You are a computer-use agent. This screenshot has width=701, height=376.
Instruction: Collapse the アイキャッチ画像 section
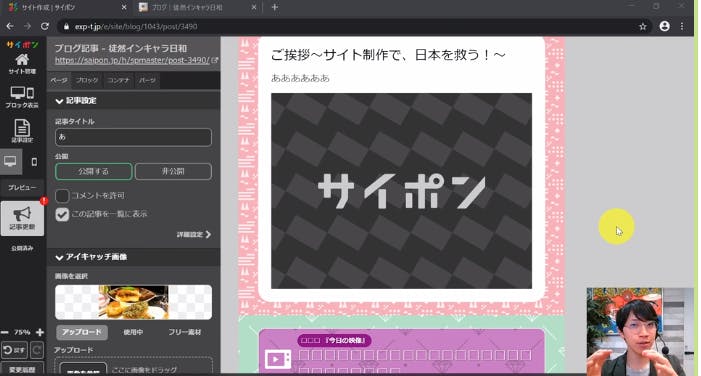click(133, 257)
